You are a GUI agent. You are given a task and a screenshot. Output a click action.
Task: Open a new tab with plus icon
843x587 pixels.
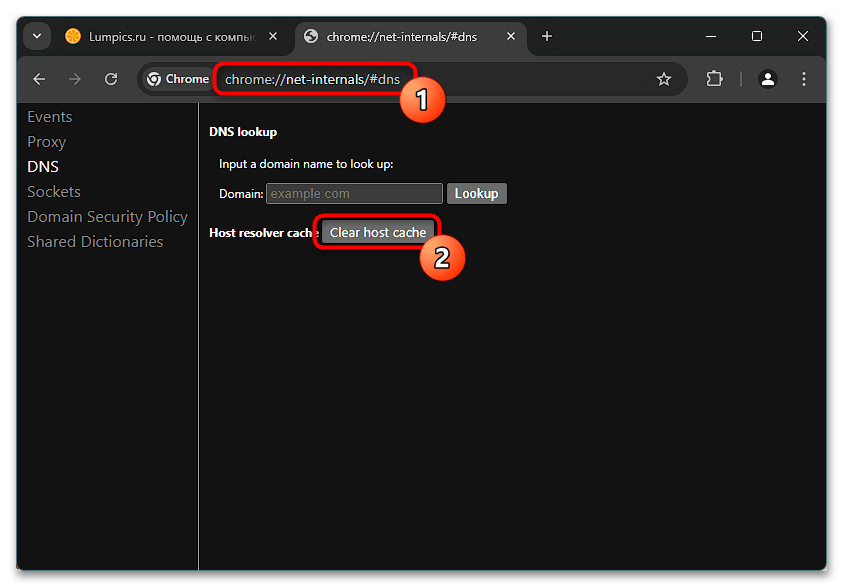point(547,37)
